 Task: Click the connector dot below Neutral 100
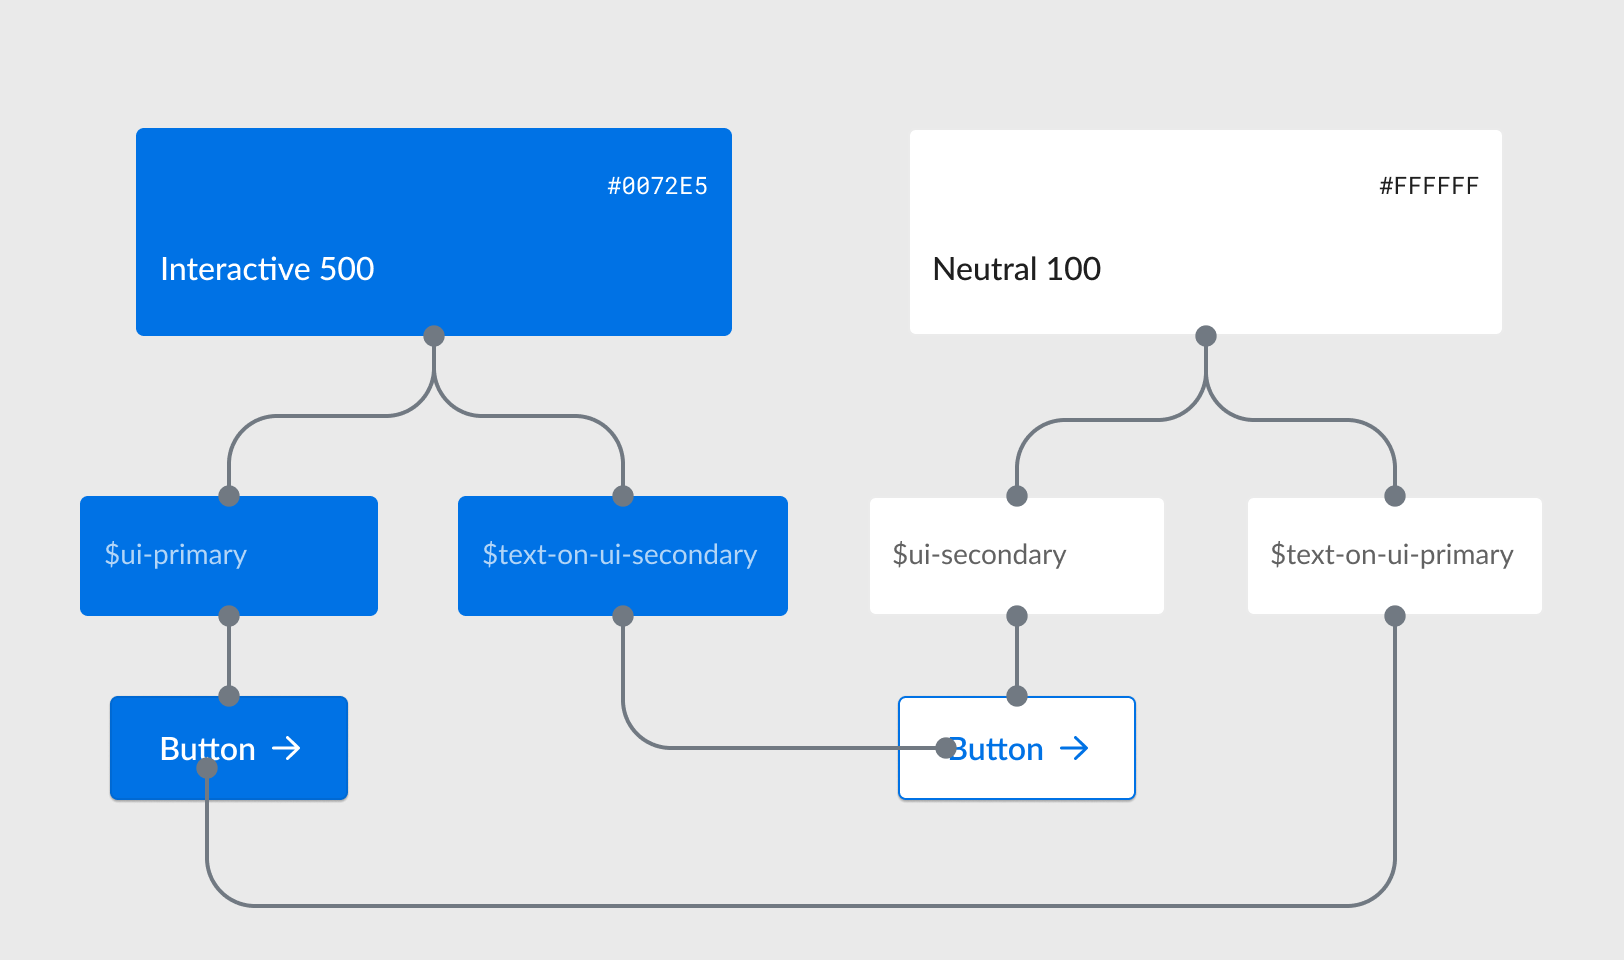(x=1206, y=336)
